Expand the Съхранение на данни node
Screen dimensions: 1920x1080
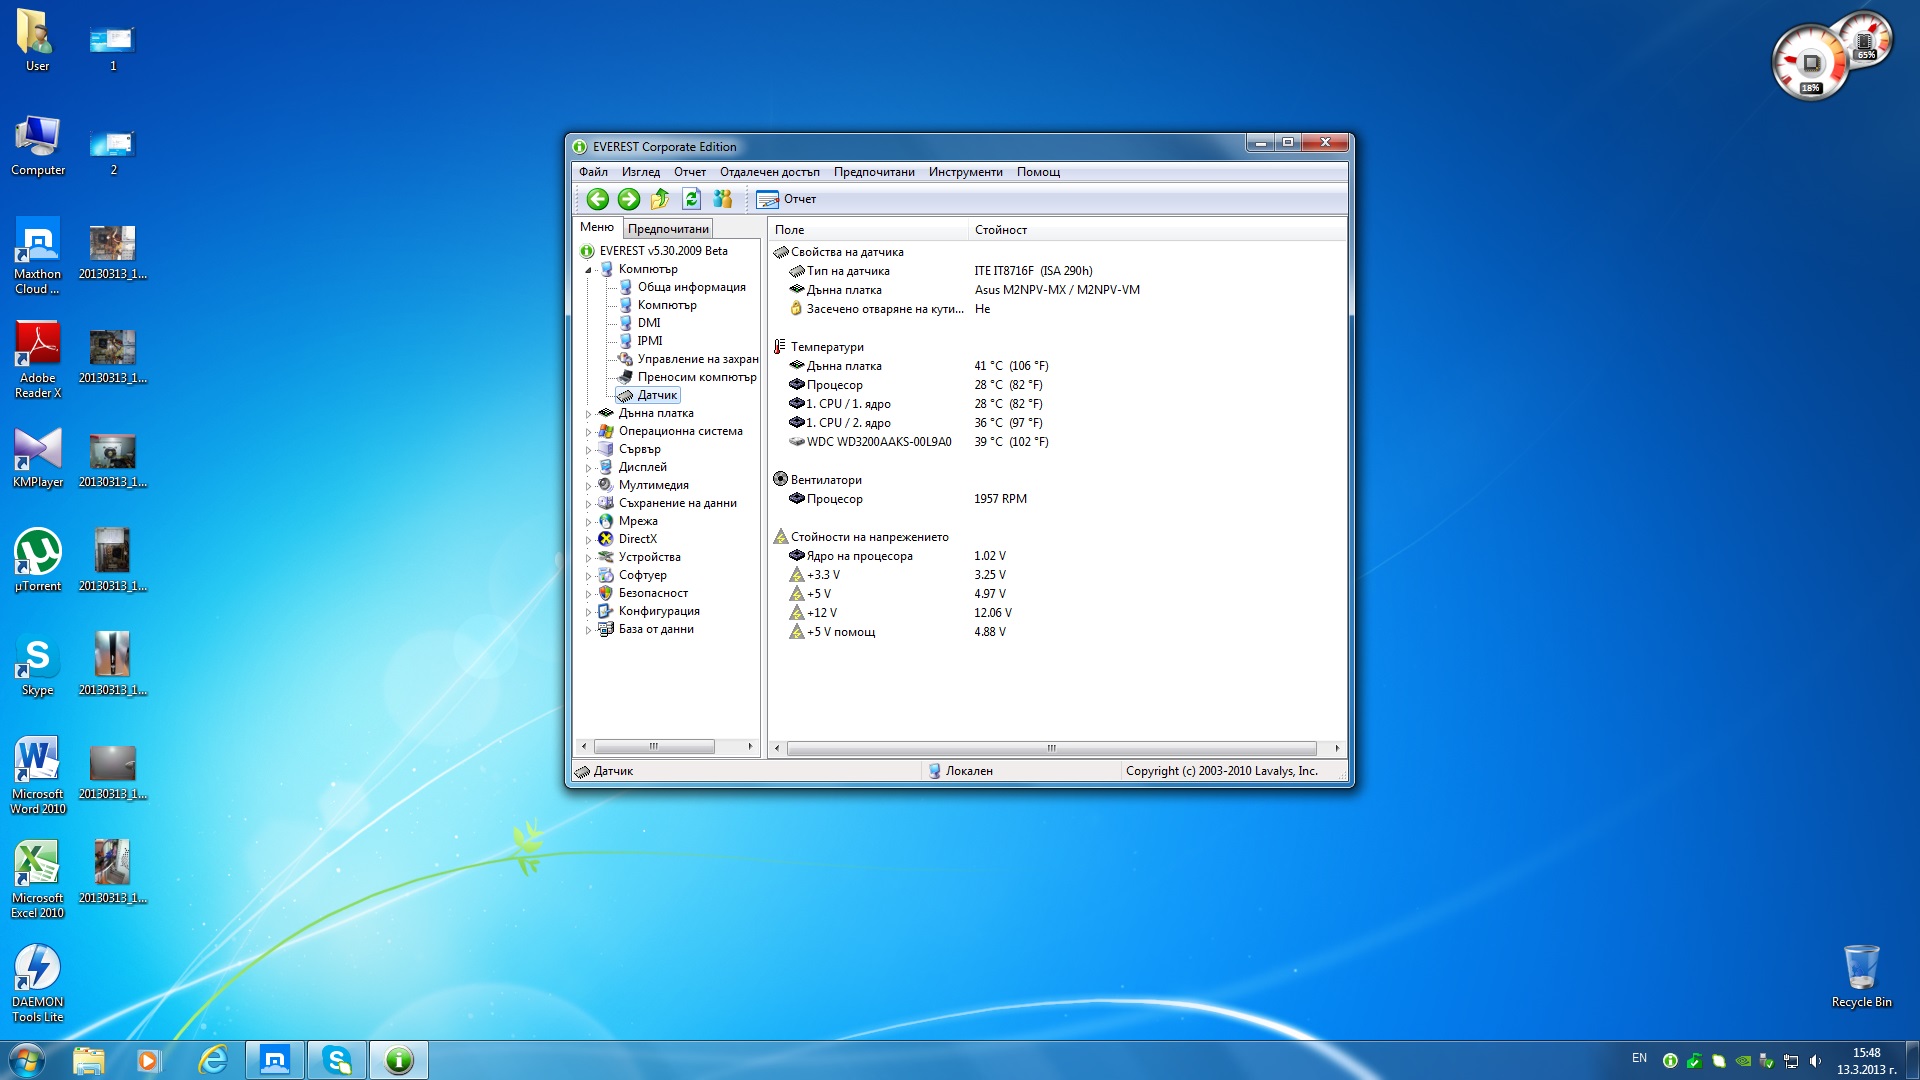click(590, 503)
